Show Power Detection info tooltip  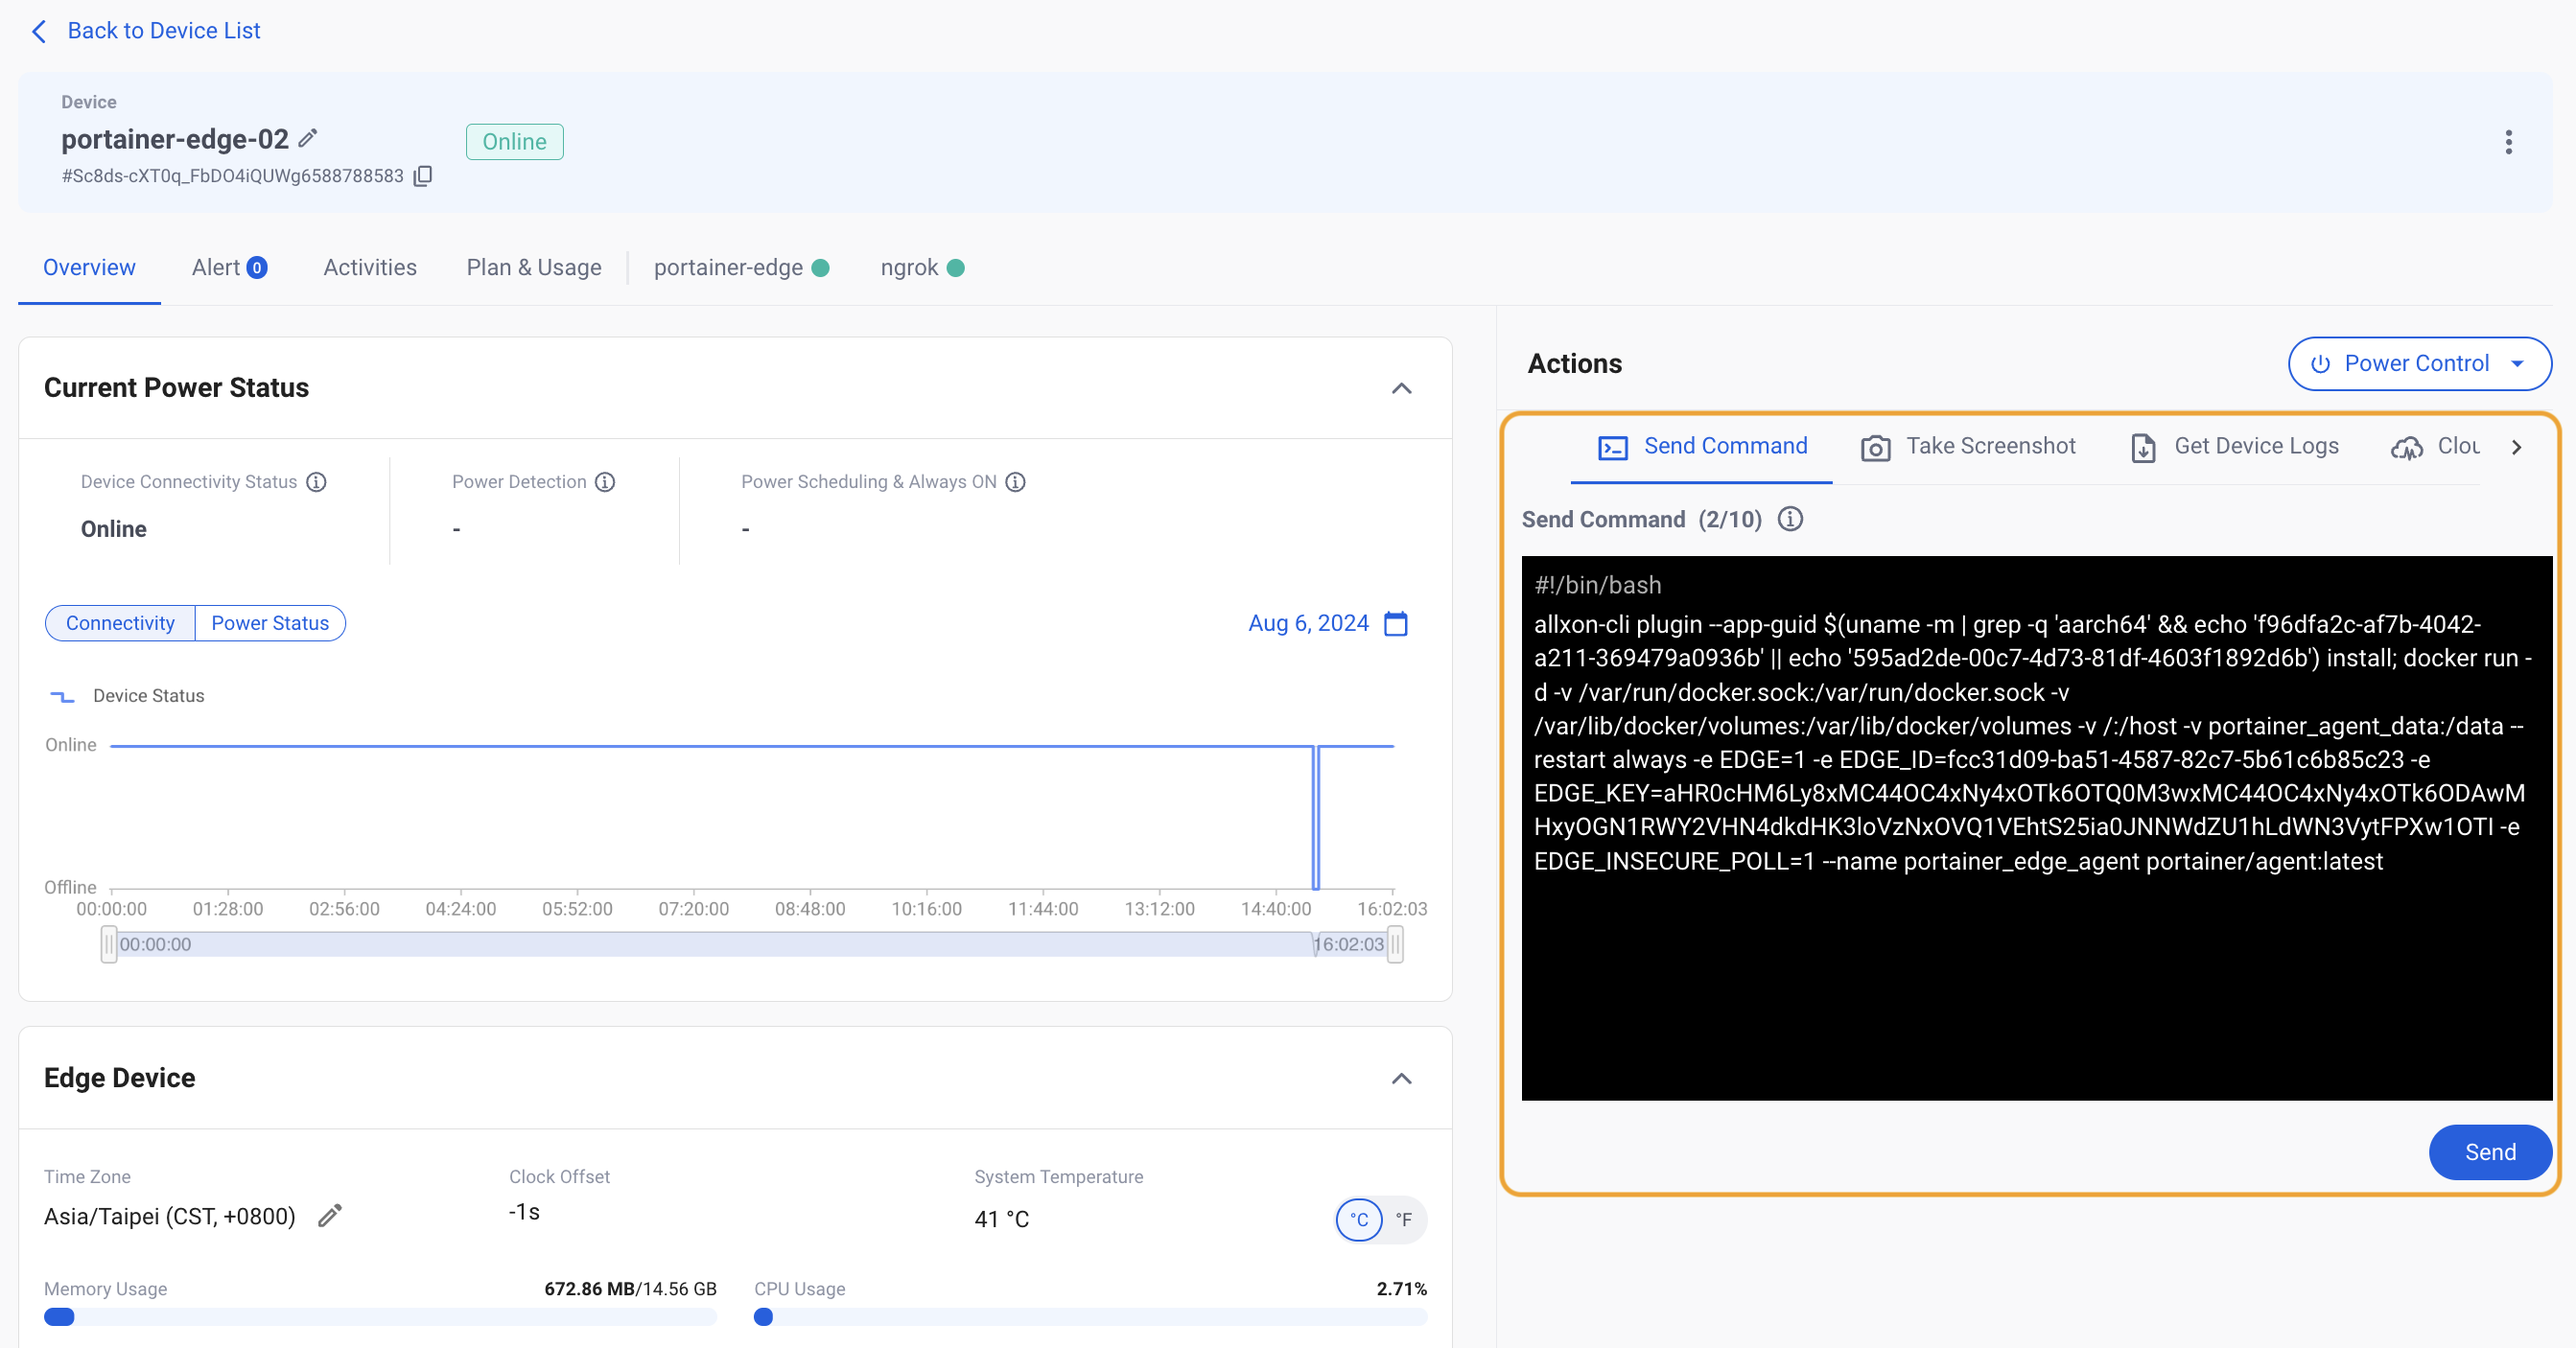pos(605,482)
